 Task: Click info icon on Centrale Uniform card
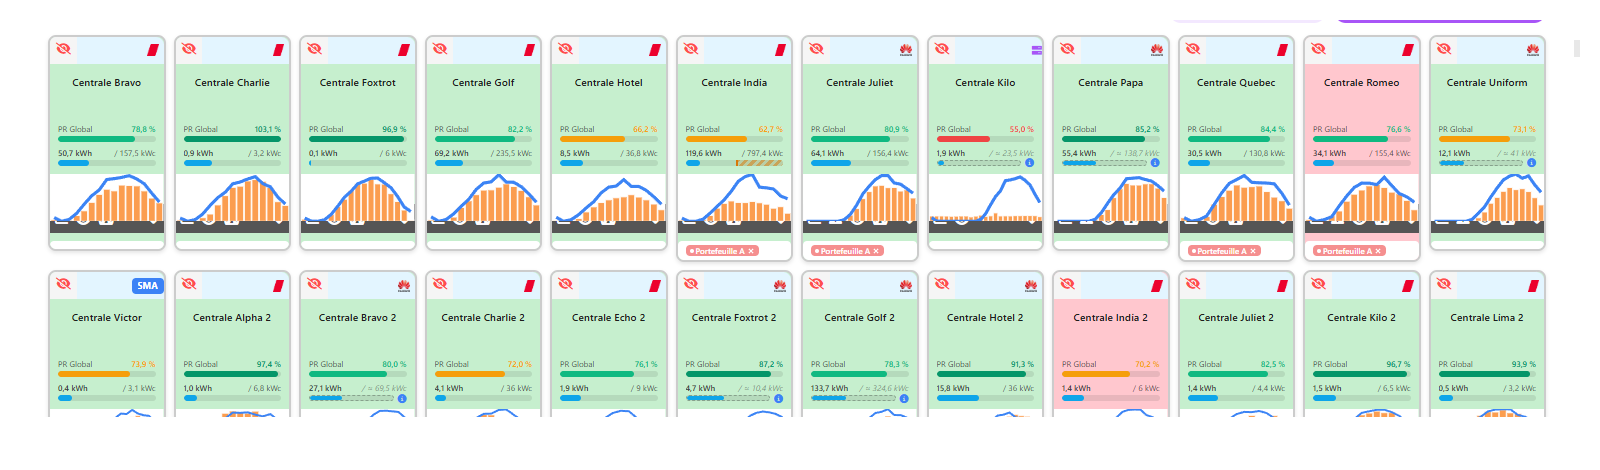pos(1531,163)
